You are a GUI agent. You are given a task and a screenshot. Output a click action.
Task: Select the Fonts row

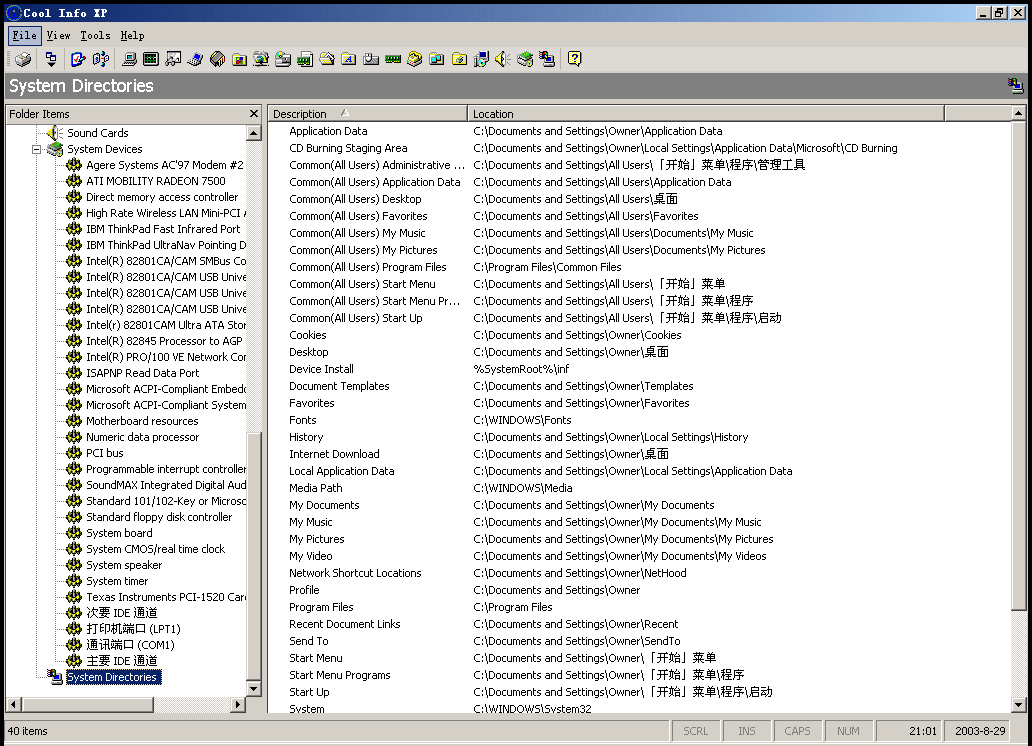point(638,421)
